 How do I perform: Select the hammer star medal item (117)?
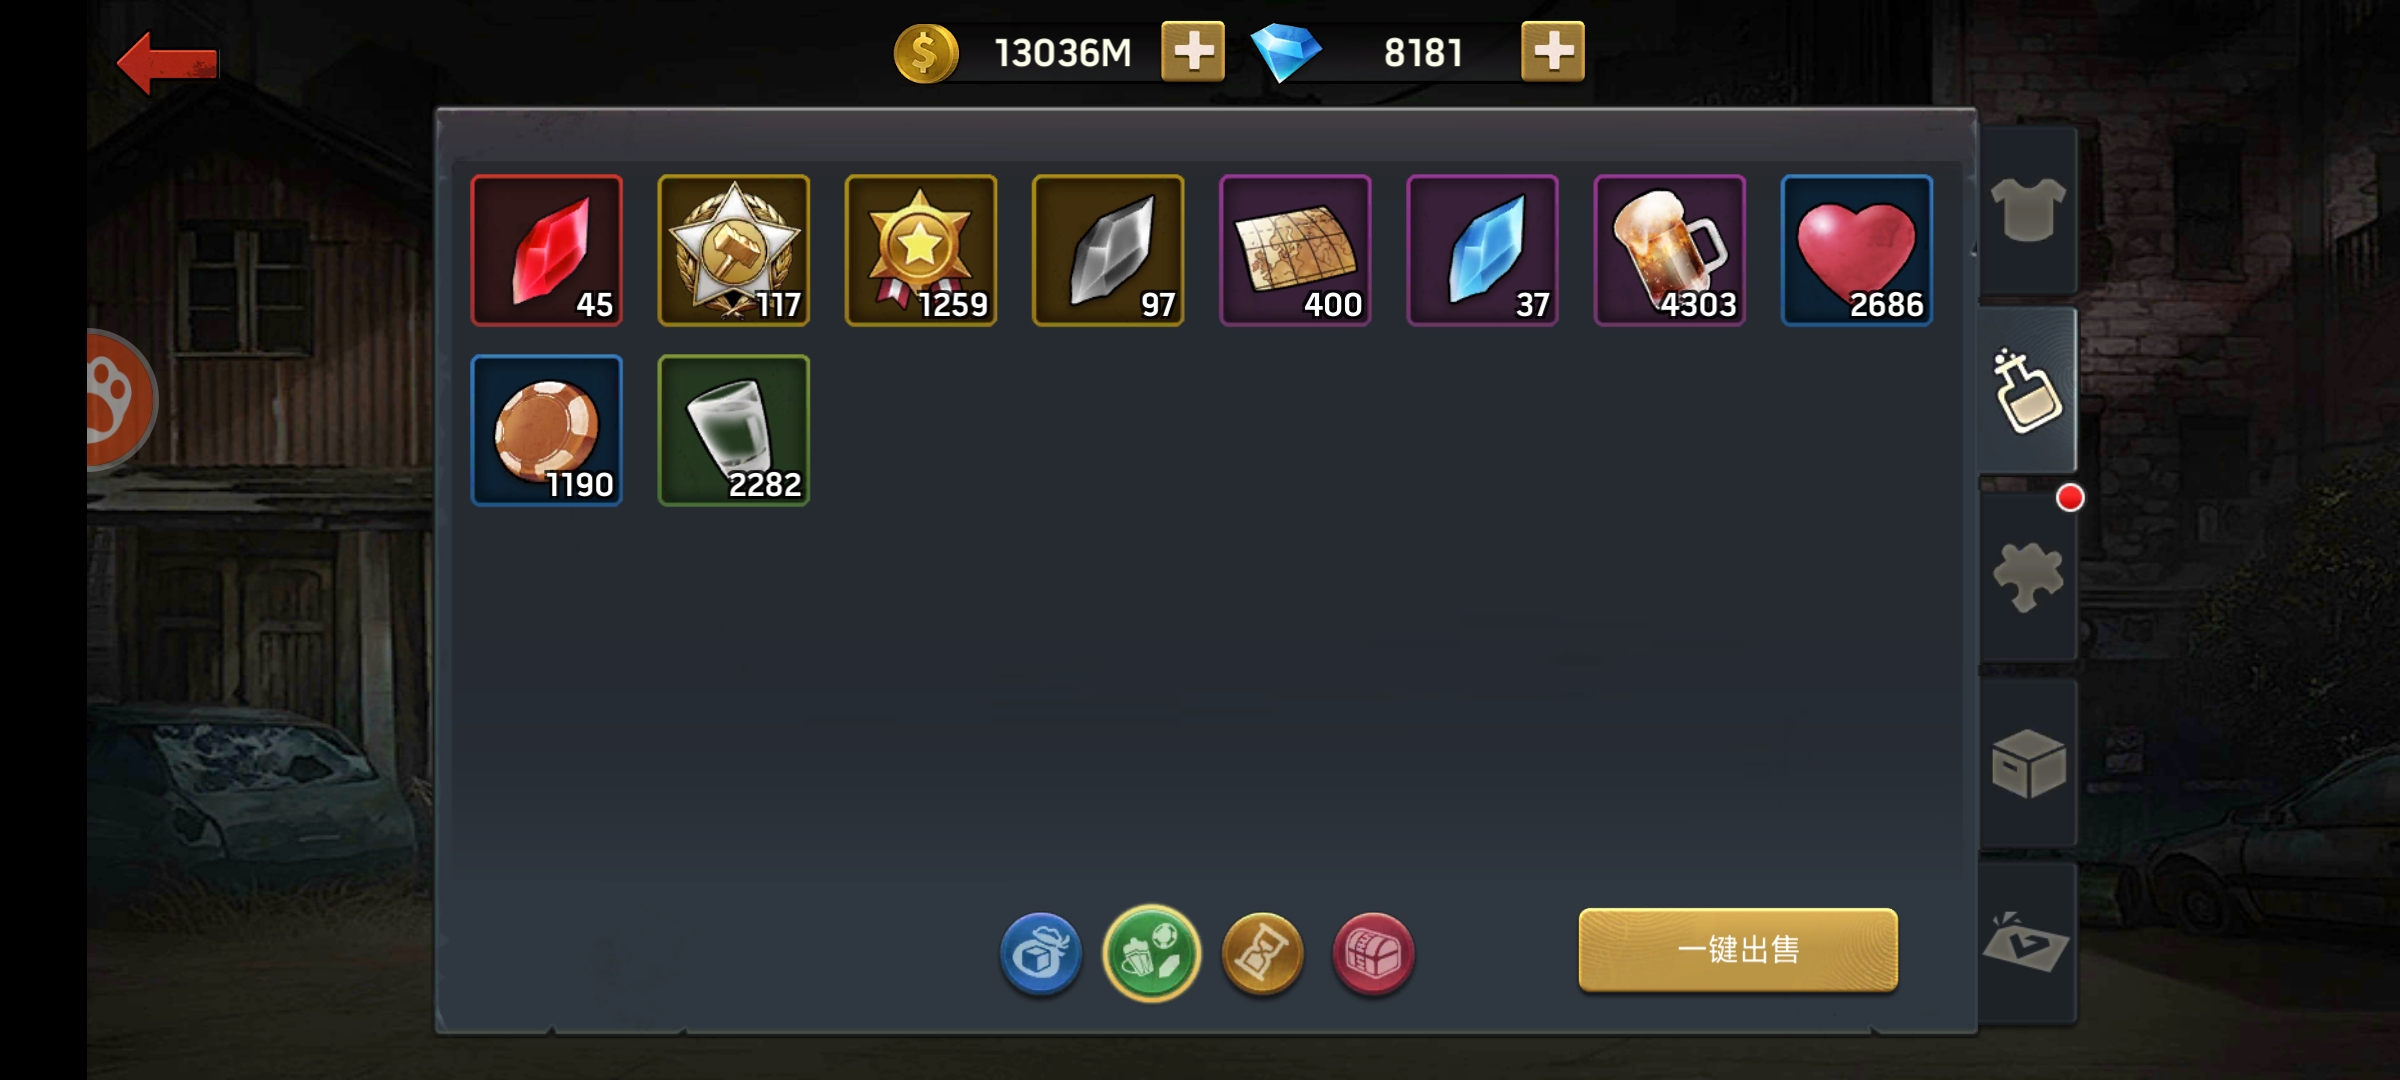[x=734, y=250]
